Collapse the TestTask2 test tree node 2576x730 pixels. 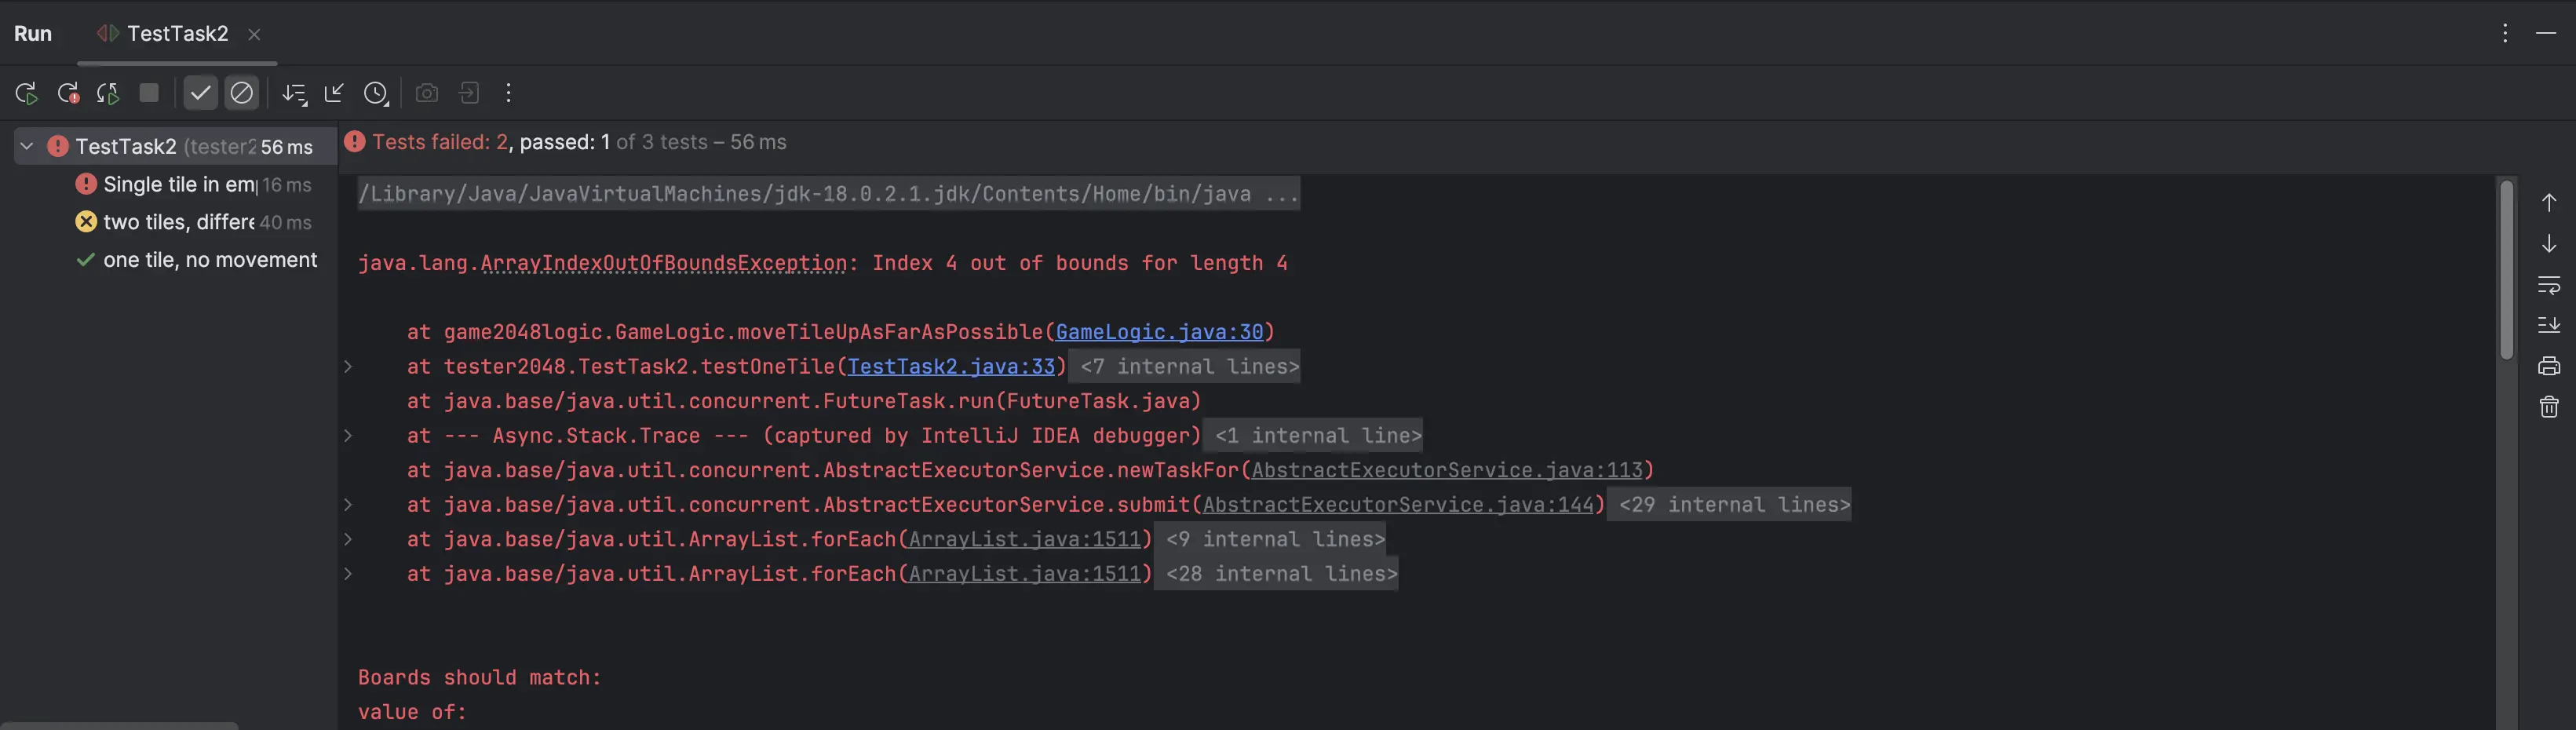pos(27,146)
